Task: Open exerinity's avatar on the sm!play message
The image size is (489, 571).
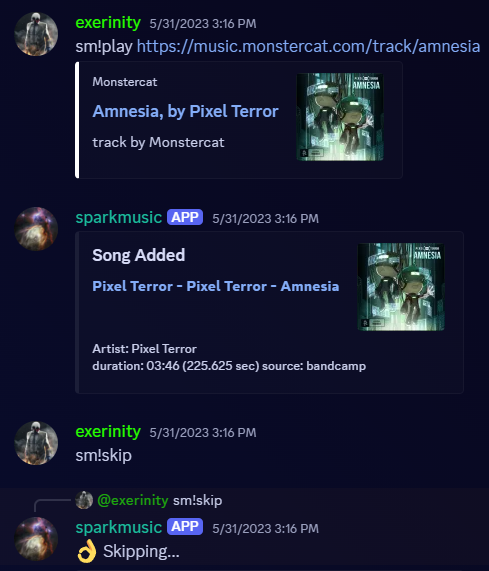Action: pos(36,34)
